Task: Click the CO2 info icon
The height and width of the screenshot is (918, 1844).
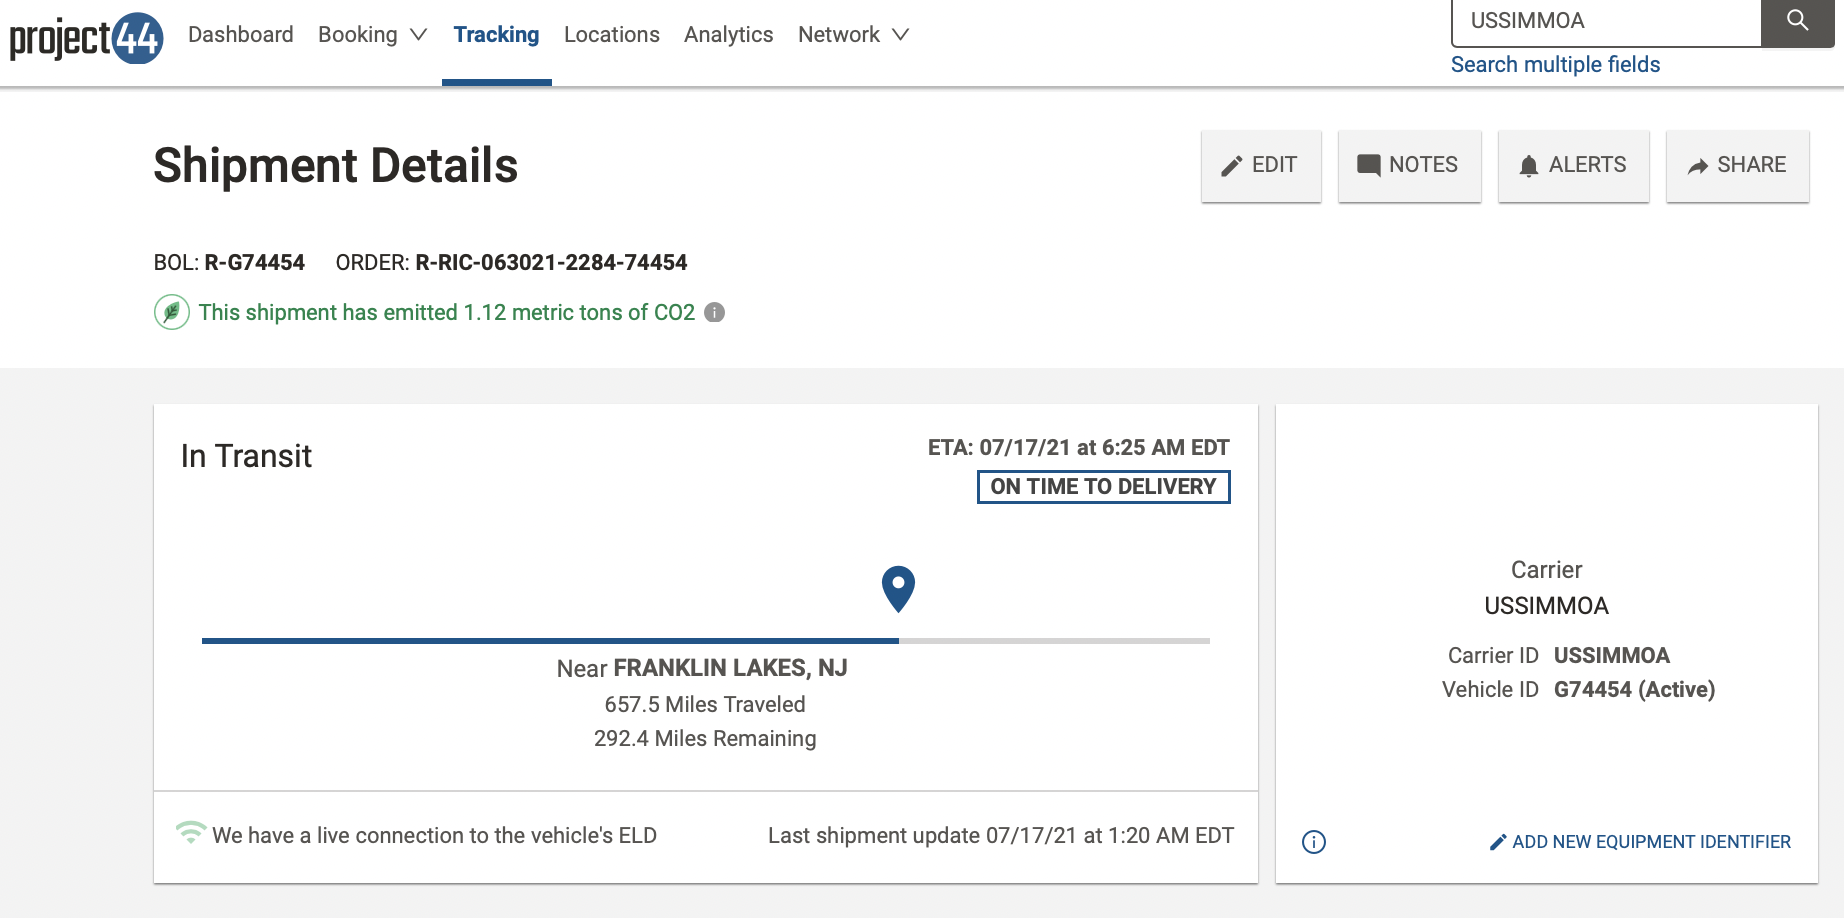Action: pos(714,313)
